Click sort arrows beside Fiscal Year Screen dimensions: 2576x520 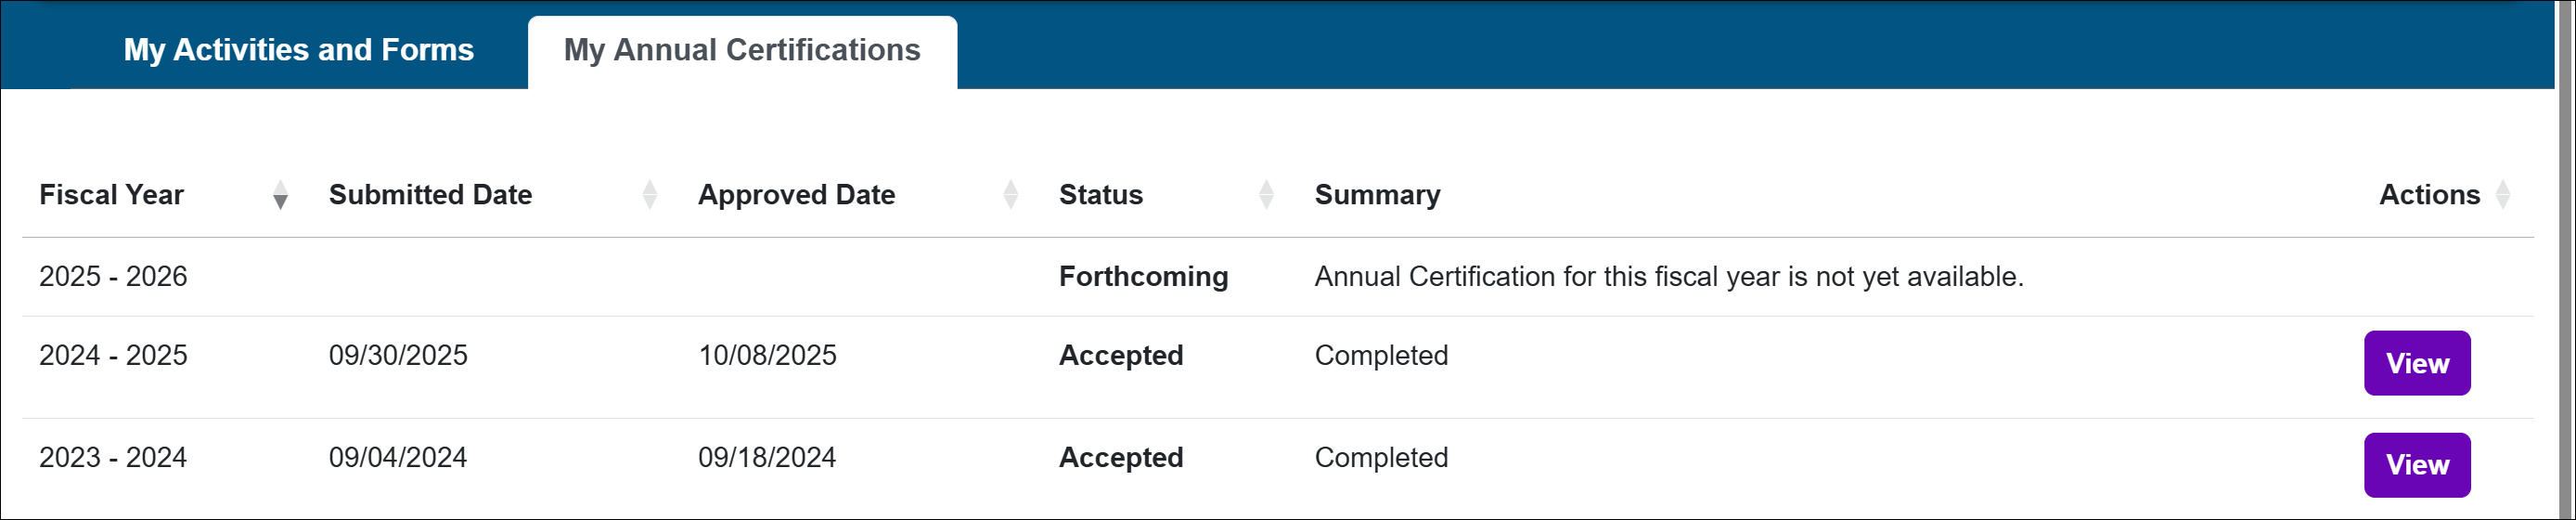point(280,194)
